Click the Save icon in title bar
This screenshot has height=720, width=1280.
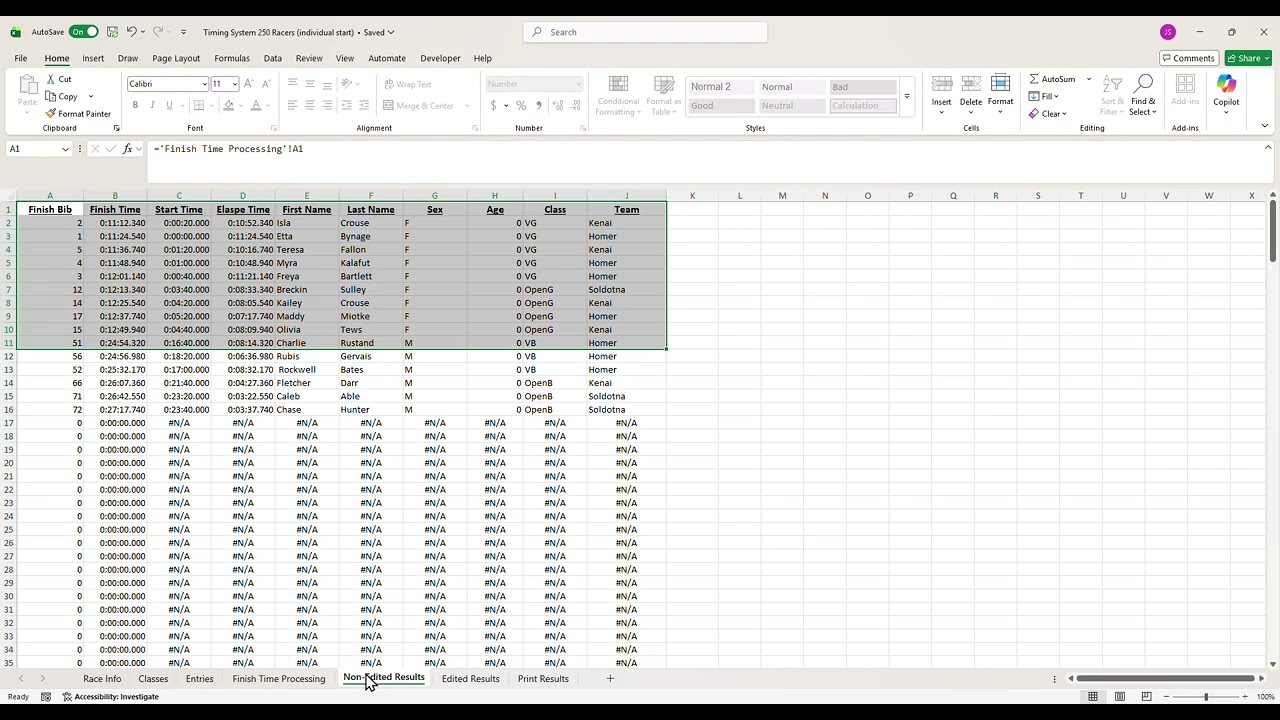pos(112,32)
